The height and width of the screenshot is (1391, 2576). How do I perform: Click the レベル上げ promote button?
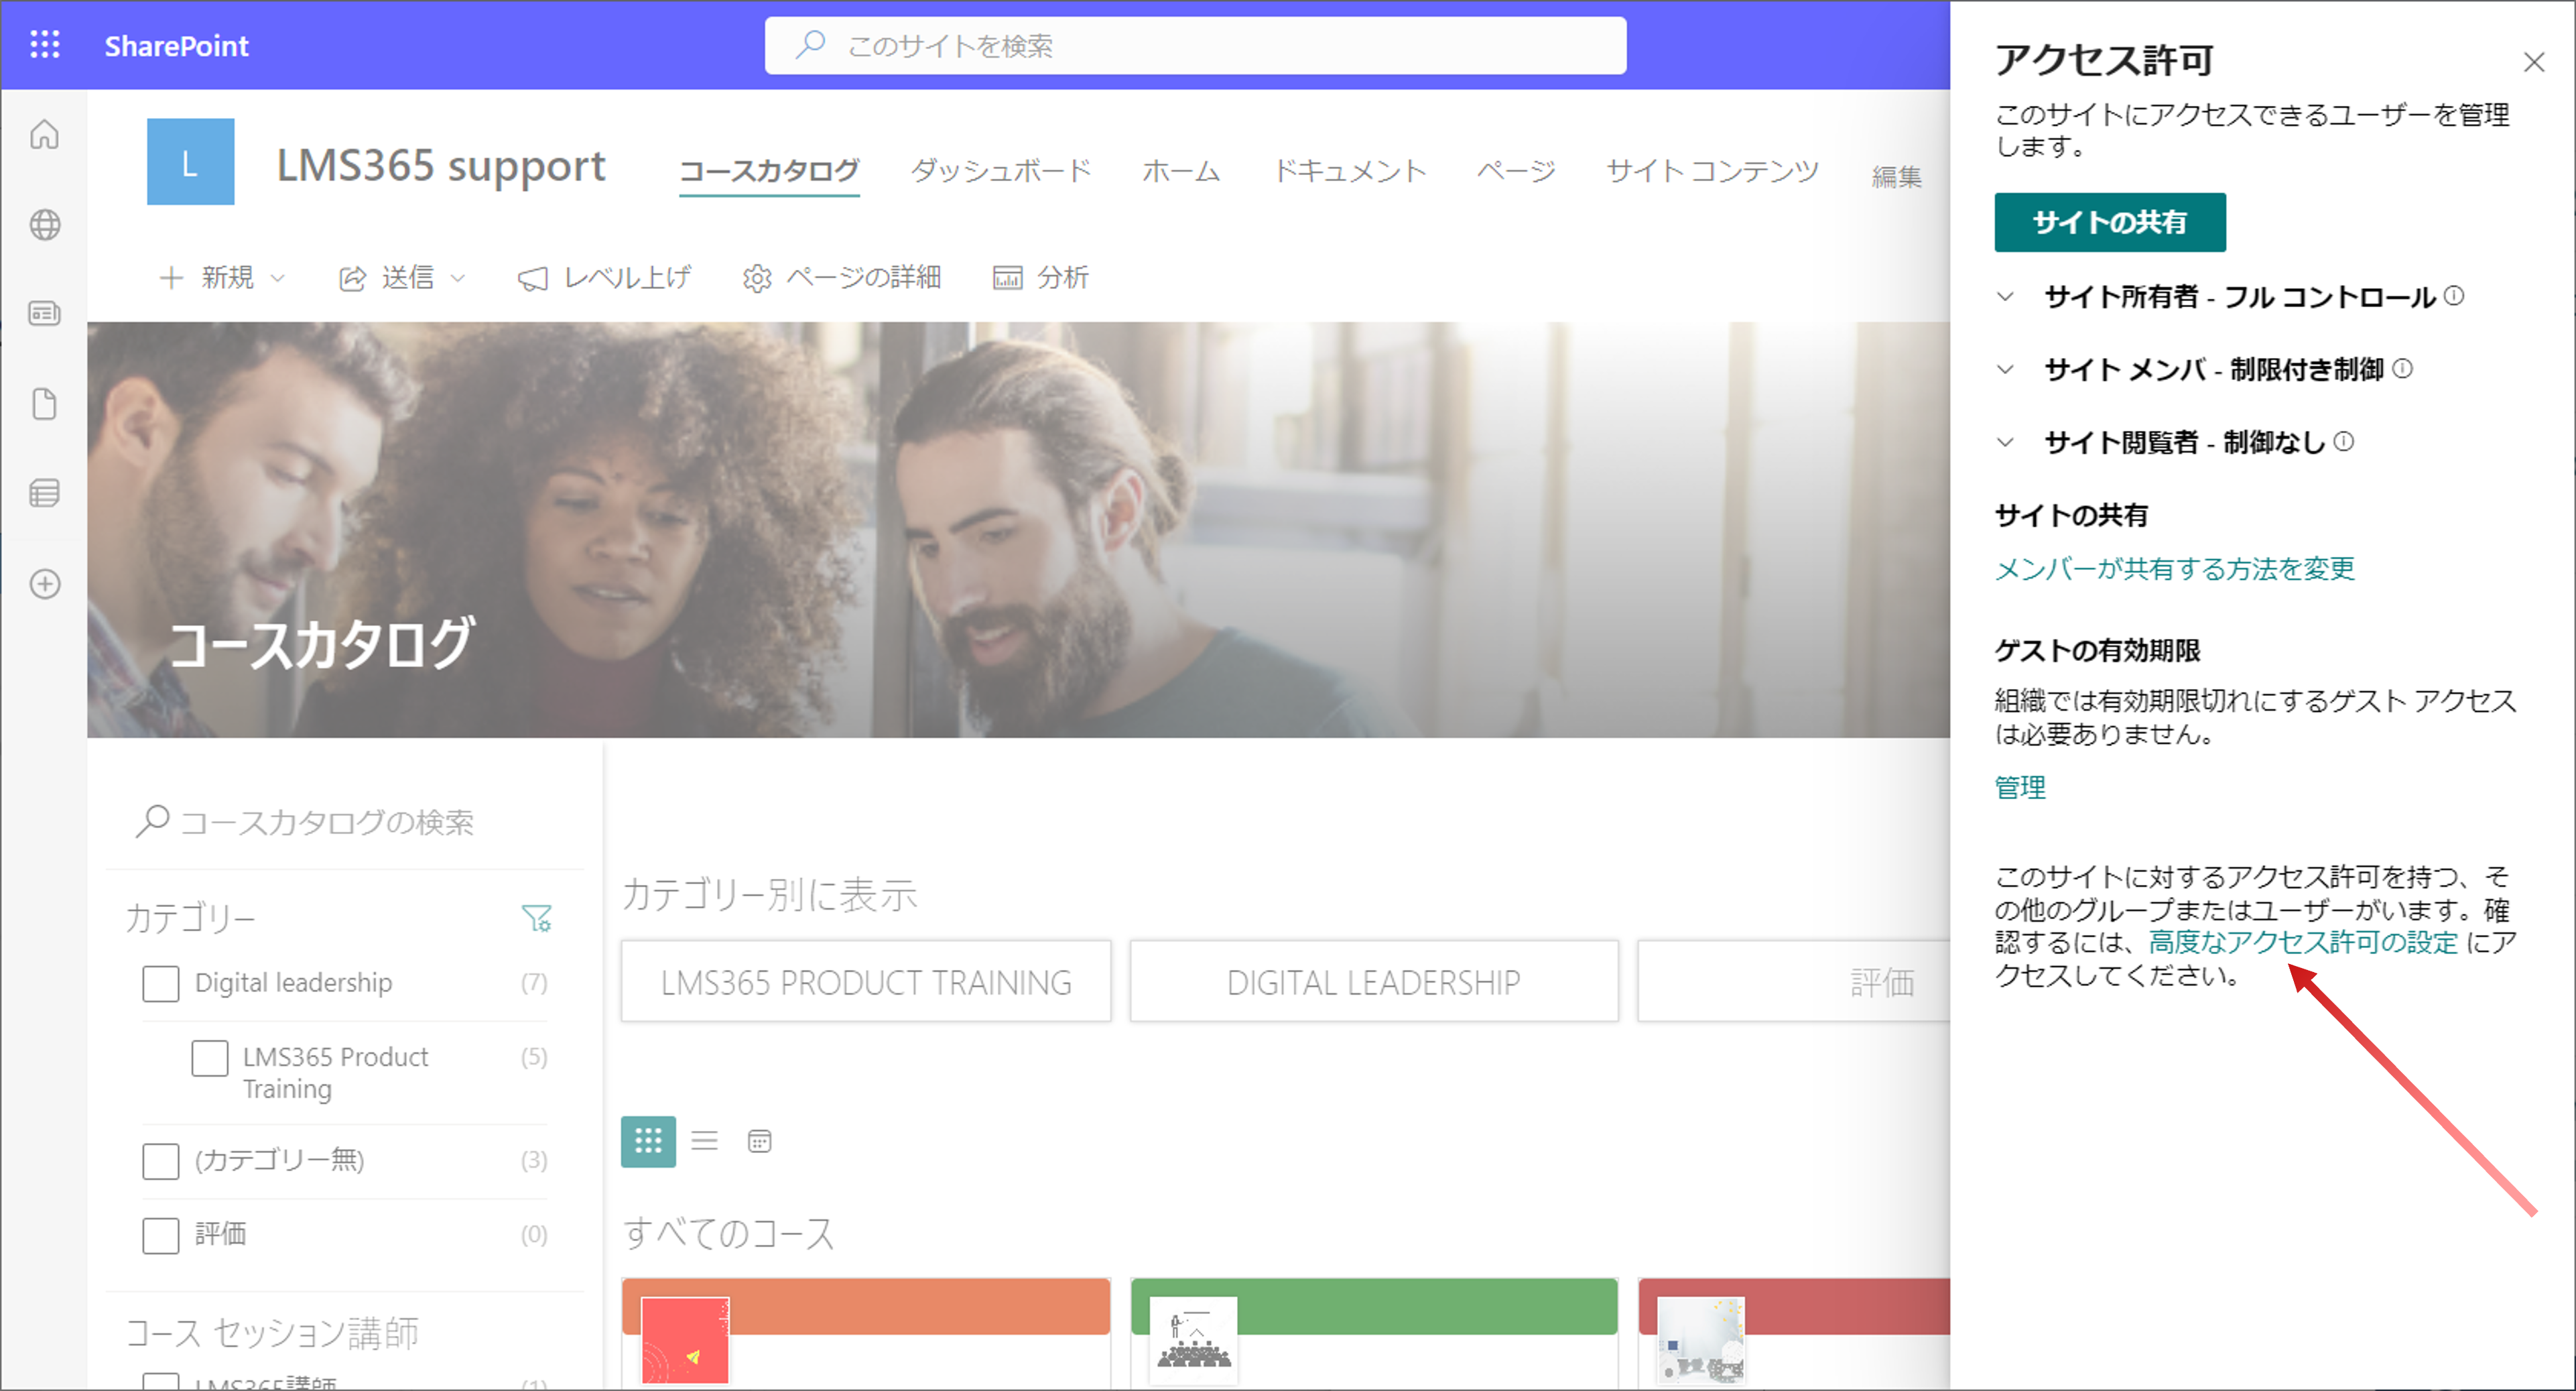(604, 277)
